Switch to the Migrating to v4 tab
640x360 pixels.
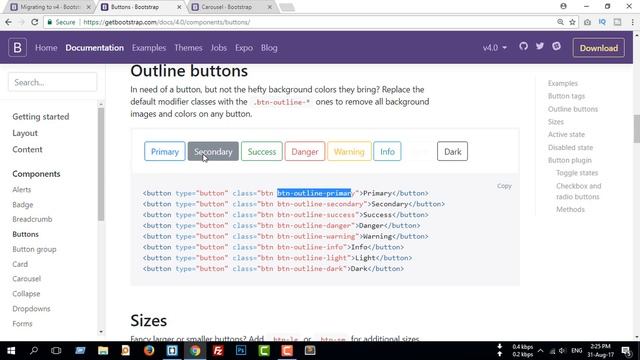coord(49,7)
